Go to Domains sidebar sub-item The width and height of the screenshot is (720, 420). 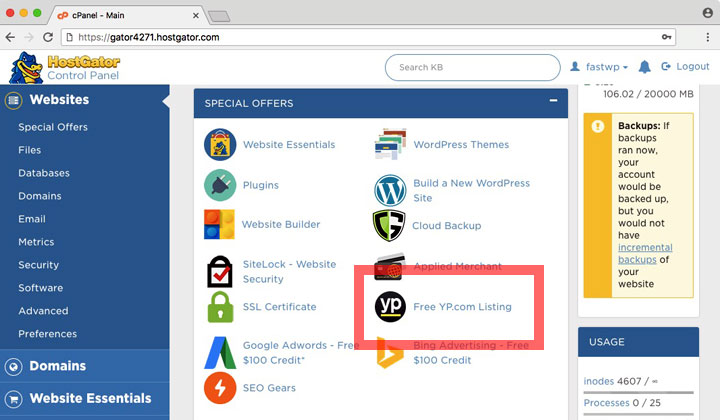tap(40, 196)
